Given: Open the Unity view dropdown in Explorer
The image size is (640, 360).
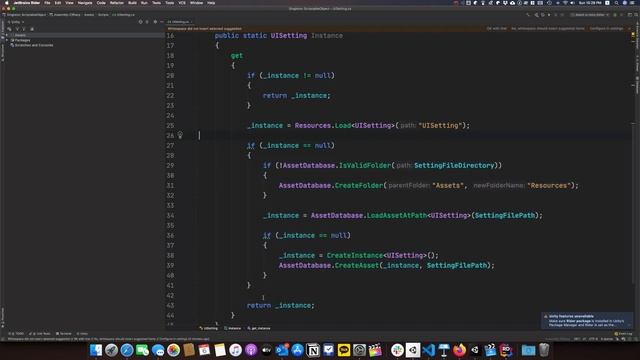Looking at the screenshot, I should (x=16, y=22).
